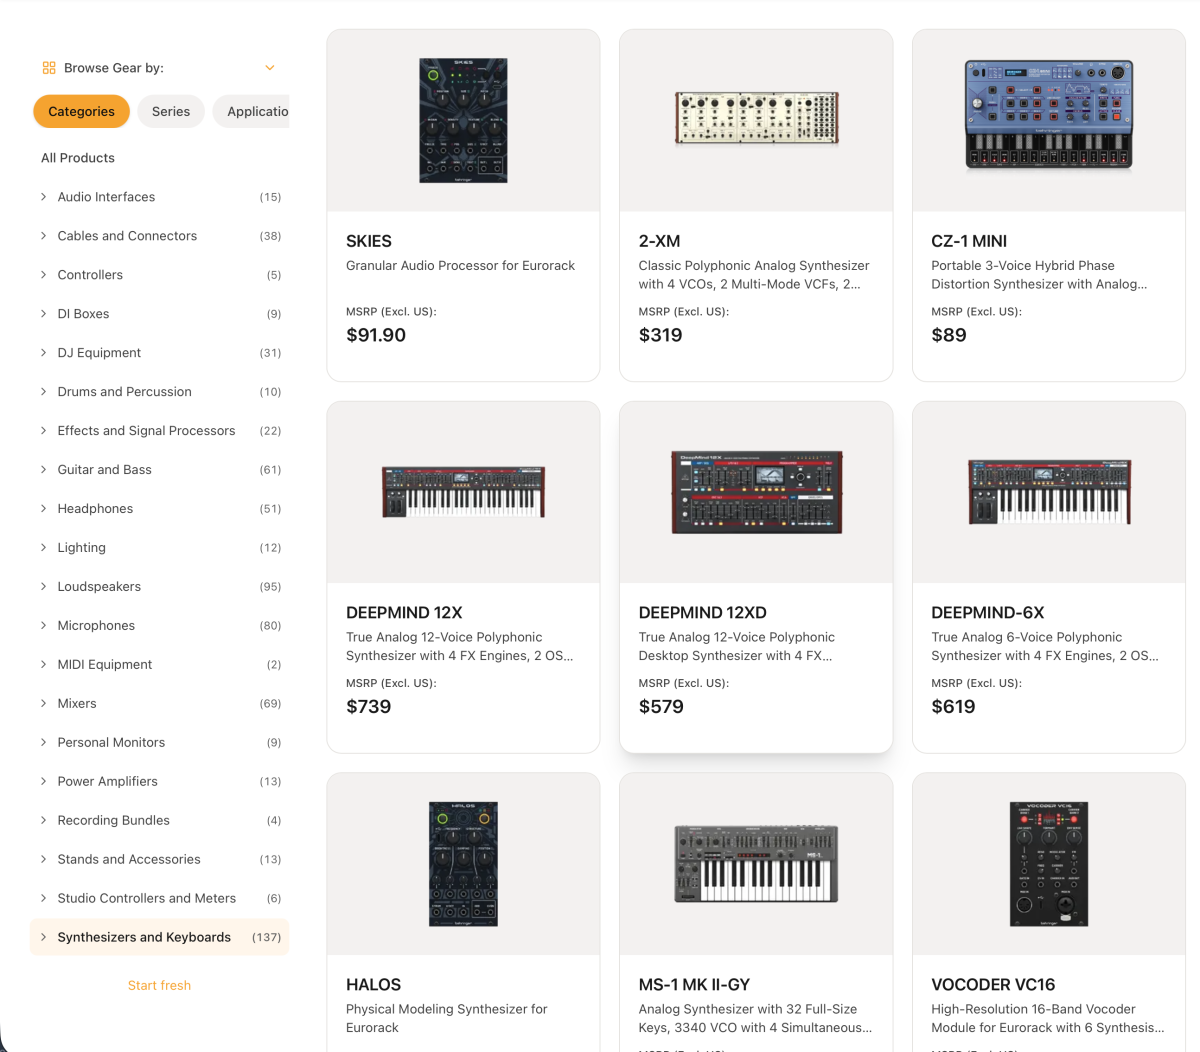Click the $619 price on DEEPMIND-6X
The width and height of the screenshot is (1200, 1052).
(x=953, y=707)
